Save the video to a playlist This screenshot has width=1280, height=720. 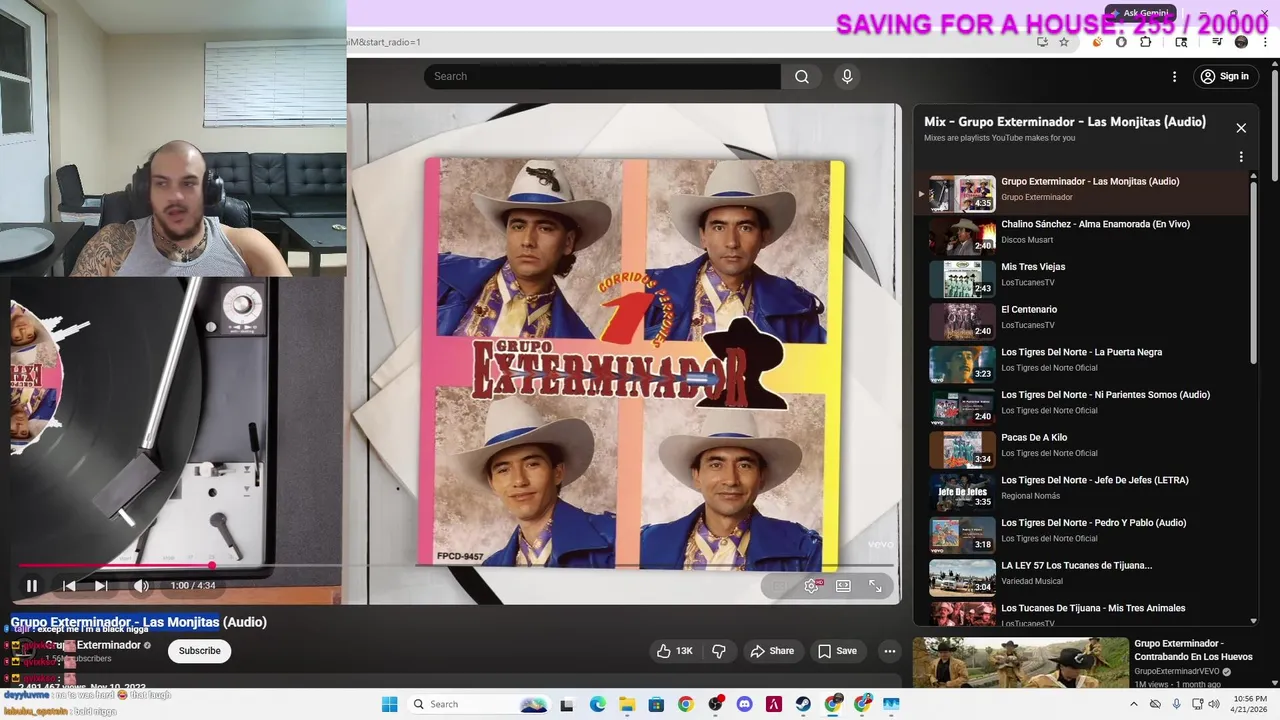(837, 651)
